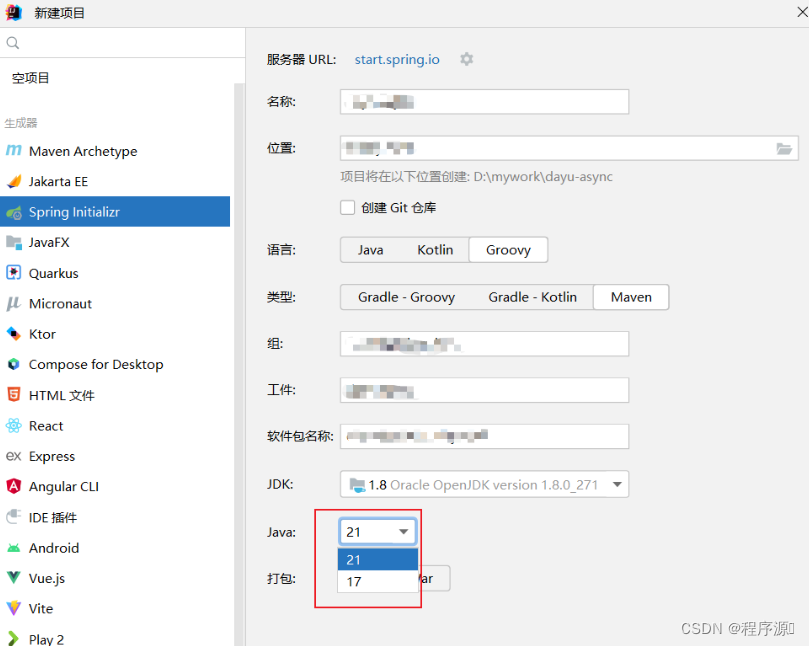Select Compose for Desktop generator
809x646 pixels.
click(x=115, y=364)
